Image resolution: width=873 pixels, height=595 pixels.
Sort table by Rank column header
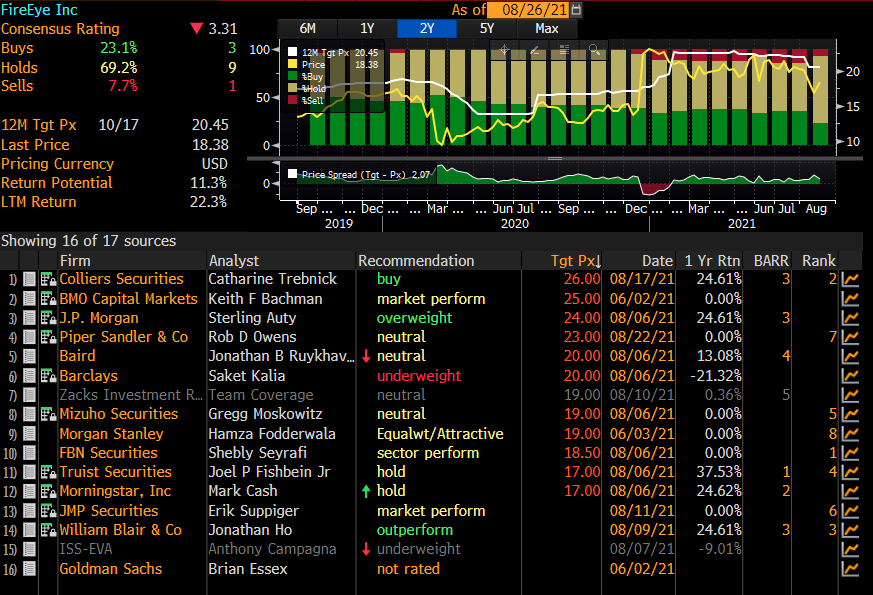pos(818,261)
